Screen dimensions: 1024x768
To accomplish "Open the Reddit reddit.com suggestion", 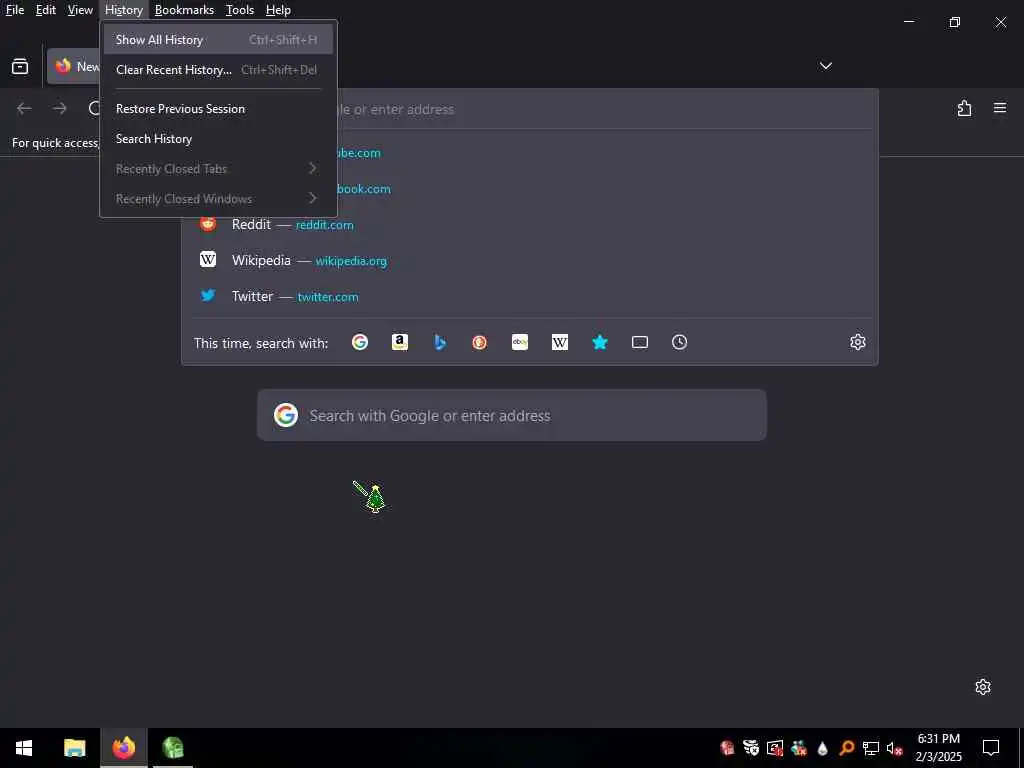I will (529, 225).
